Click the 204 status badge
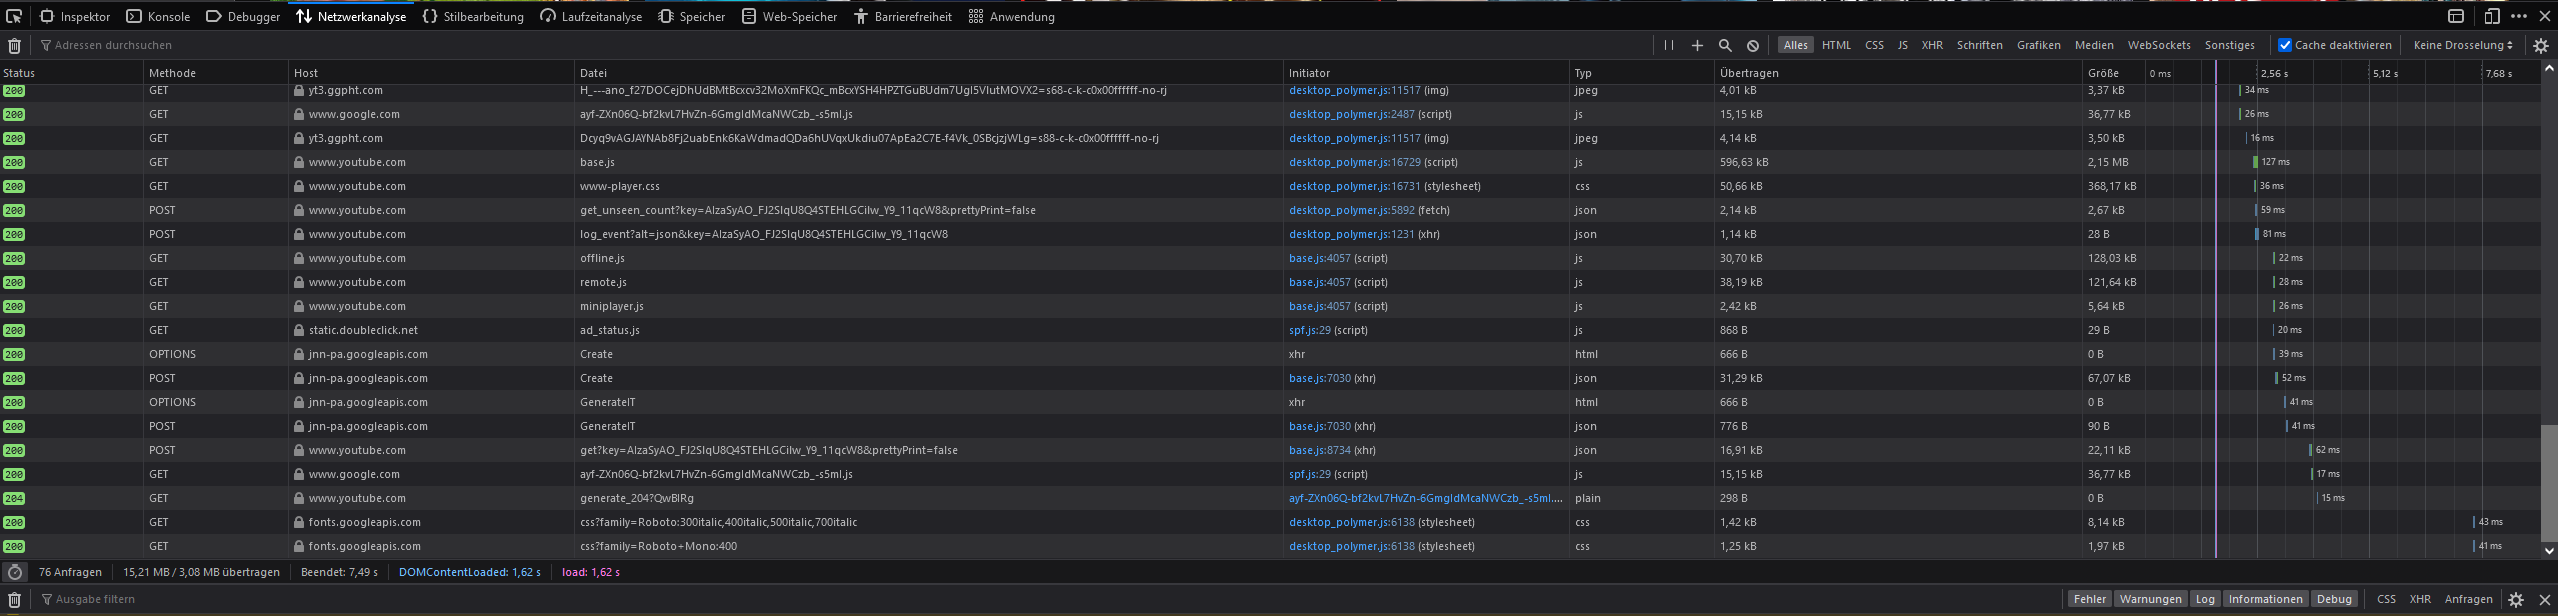Image resolution: width=2558 pixels, height=616 pixels. tap(14, 498)
